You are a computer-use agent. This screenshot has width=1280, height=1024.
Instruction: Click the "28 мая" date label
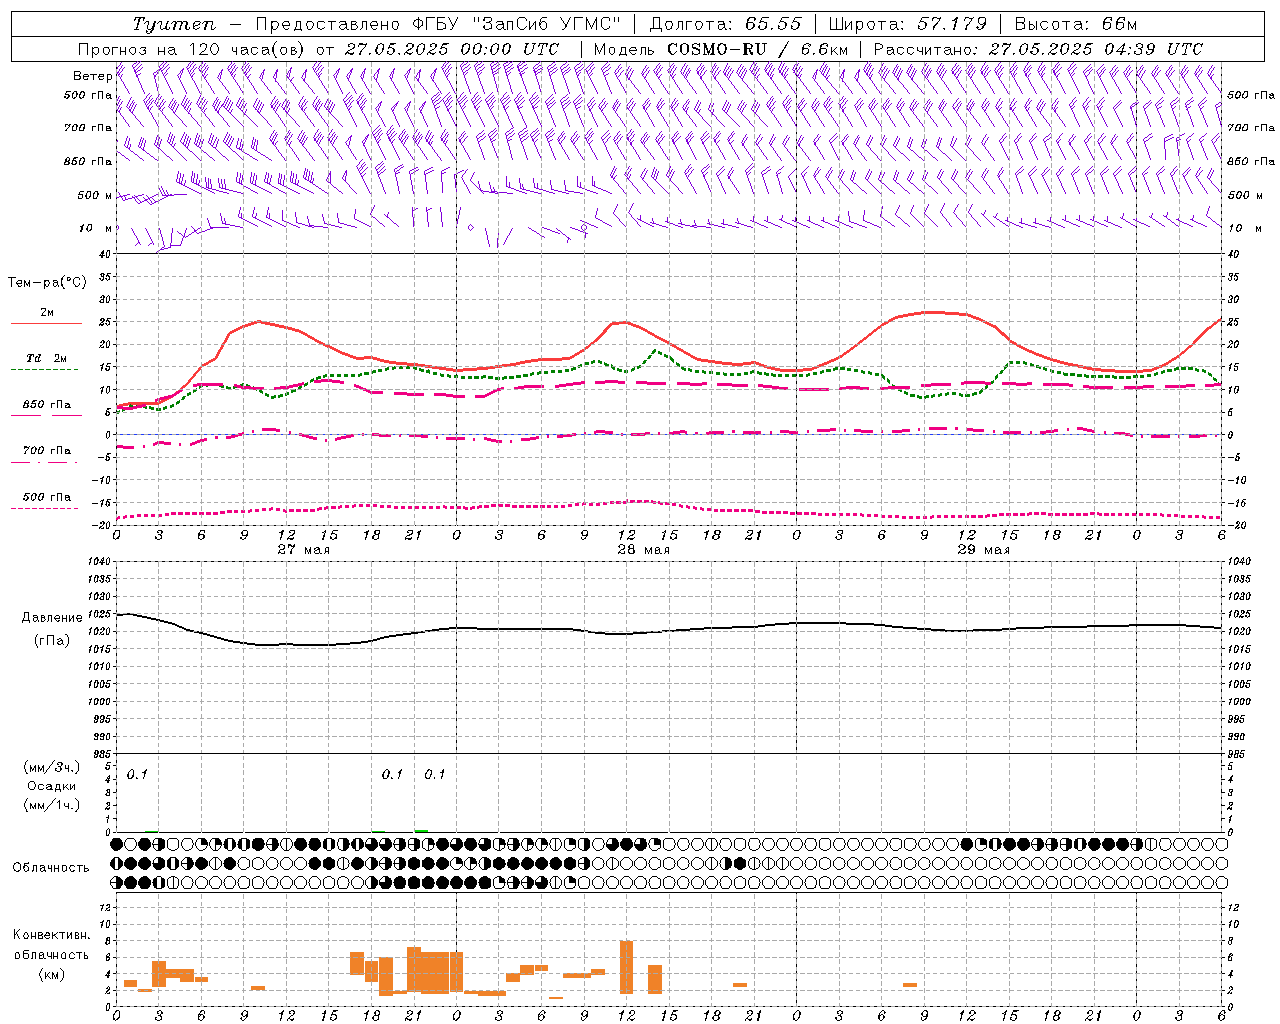click(x=643, y=550)
